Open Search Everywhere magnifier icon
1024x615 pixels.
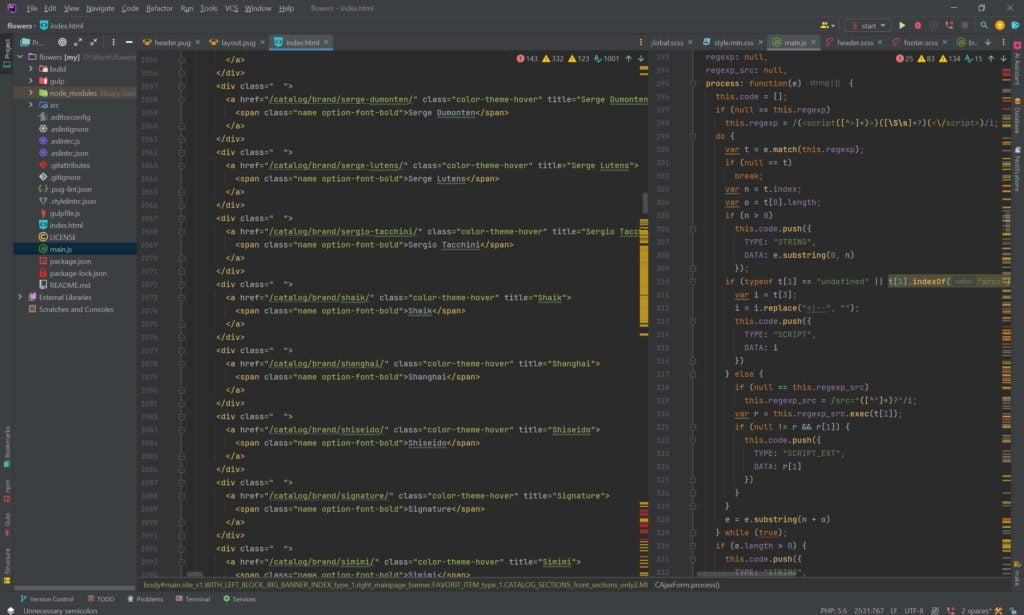pos(982,25)
